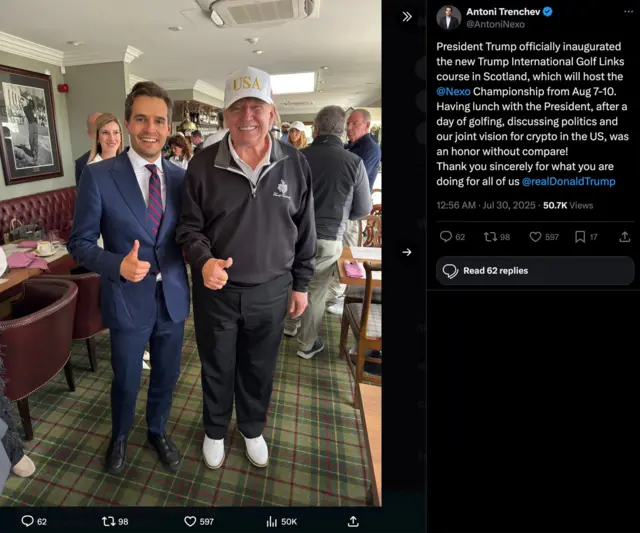The width and height of the screenshot is (640, 533).
Task: Collapse the post side panel with double chevron
Action: click(x=407, y=17)
